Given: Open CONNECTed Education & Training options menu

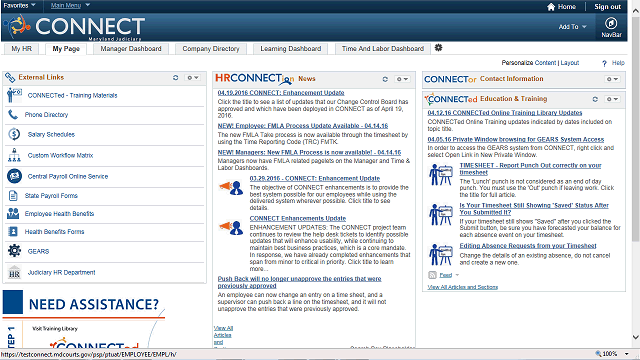Looking at the screenshot, I should click(612, 99).
